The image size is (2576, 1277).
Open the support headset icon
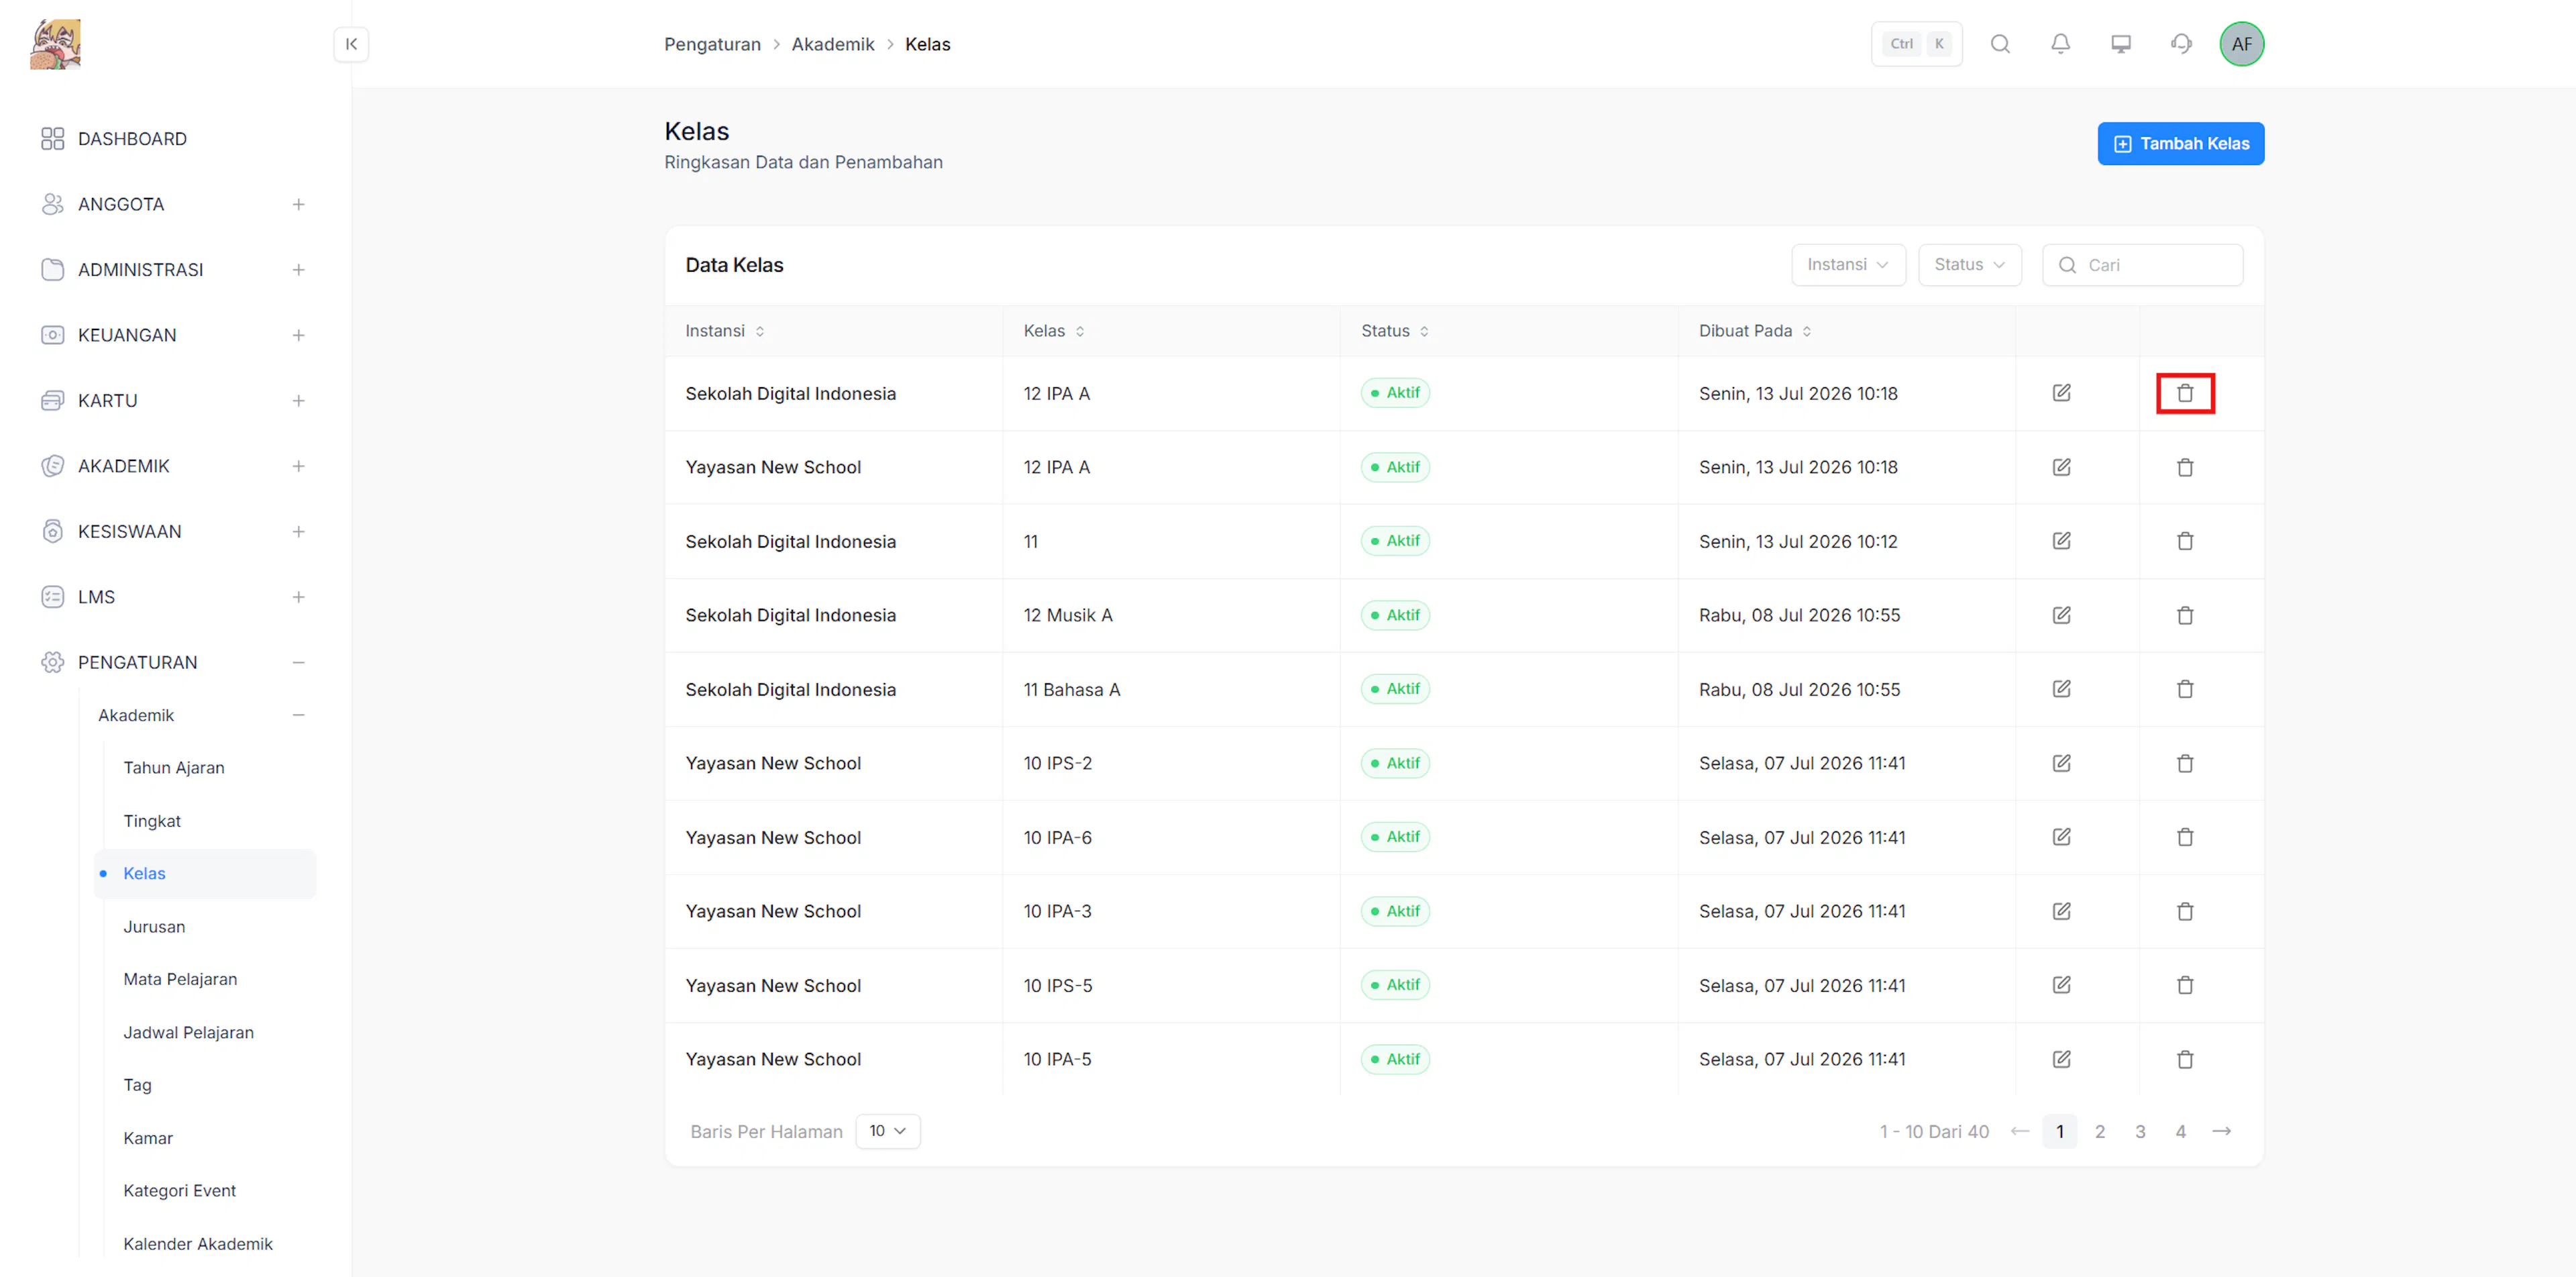(2181, 44)
